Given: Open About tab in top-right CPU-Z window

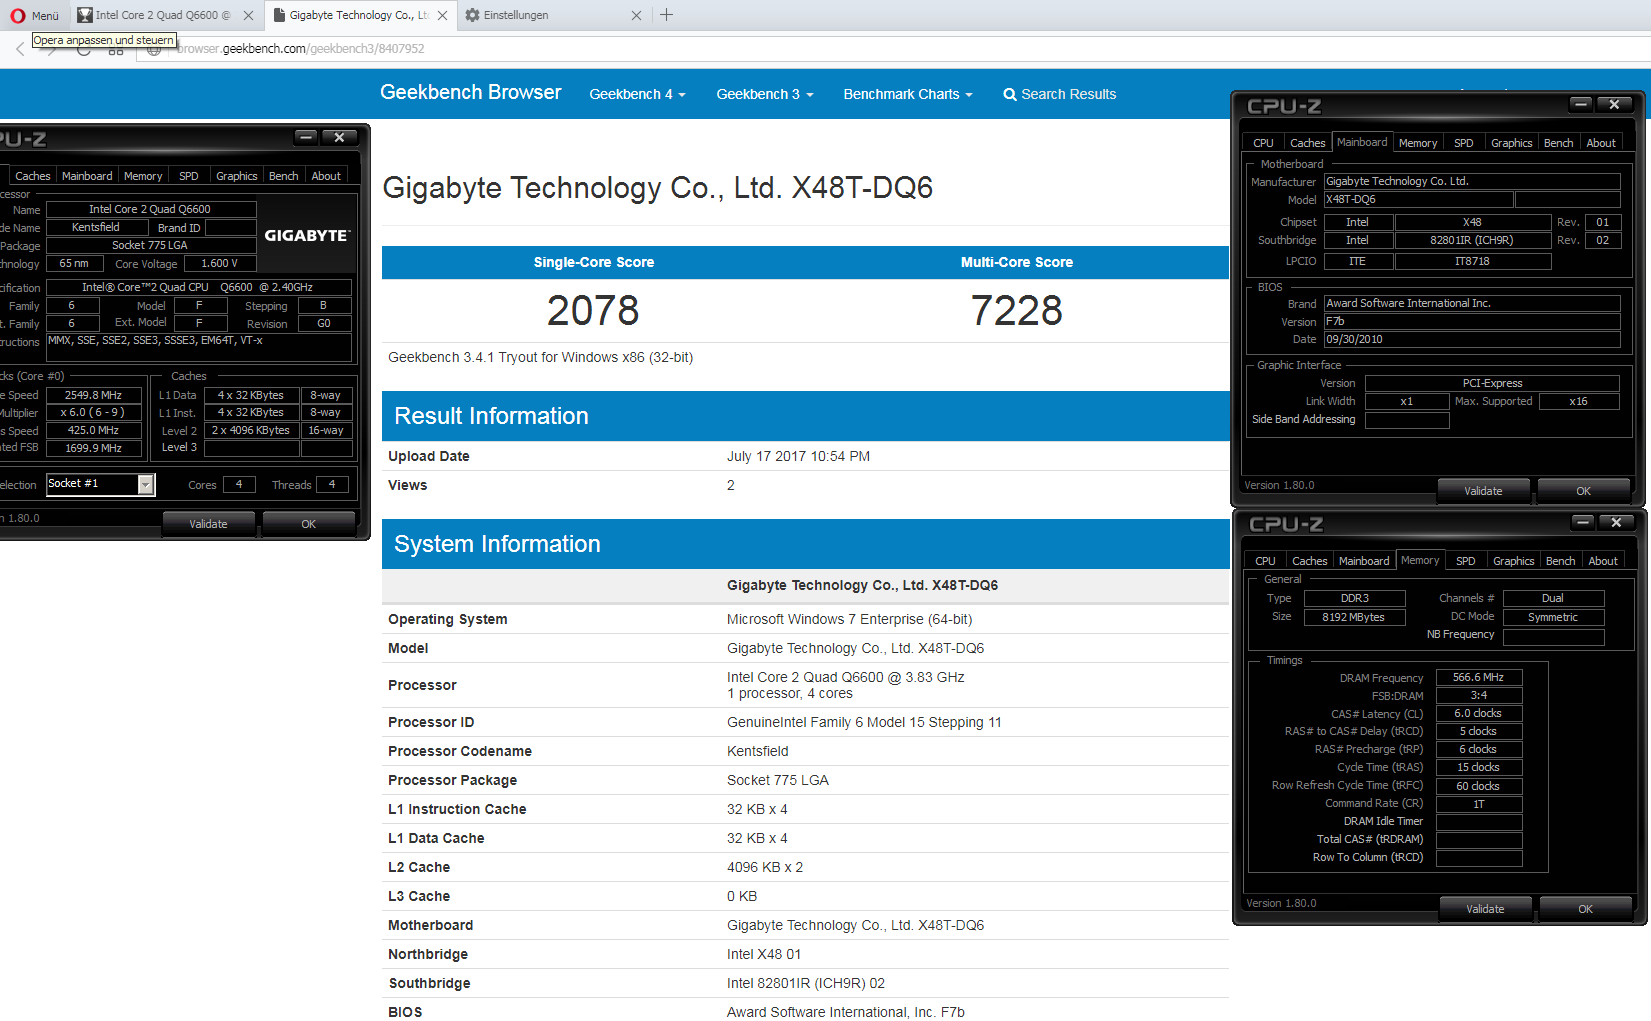Looking at the screenshot, I should (x=1601, y=143).
